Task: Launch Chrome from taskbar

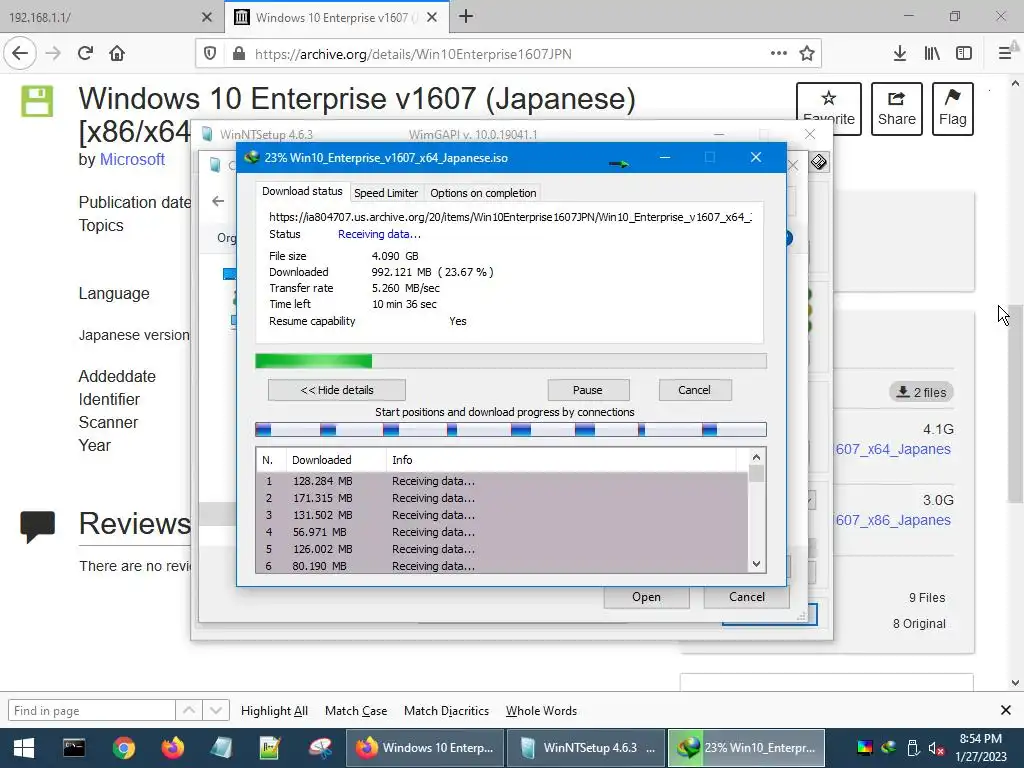Action: click(123, 748)
